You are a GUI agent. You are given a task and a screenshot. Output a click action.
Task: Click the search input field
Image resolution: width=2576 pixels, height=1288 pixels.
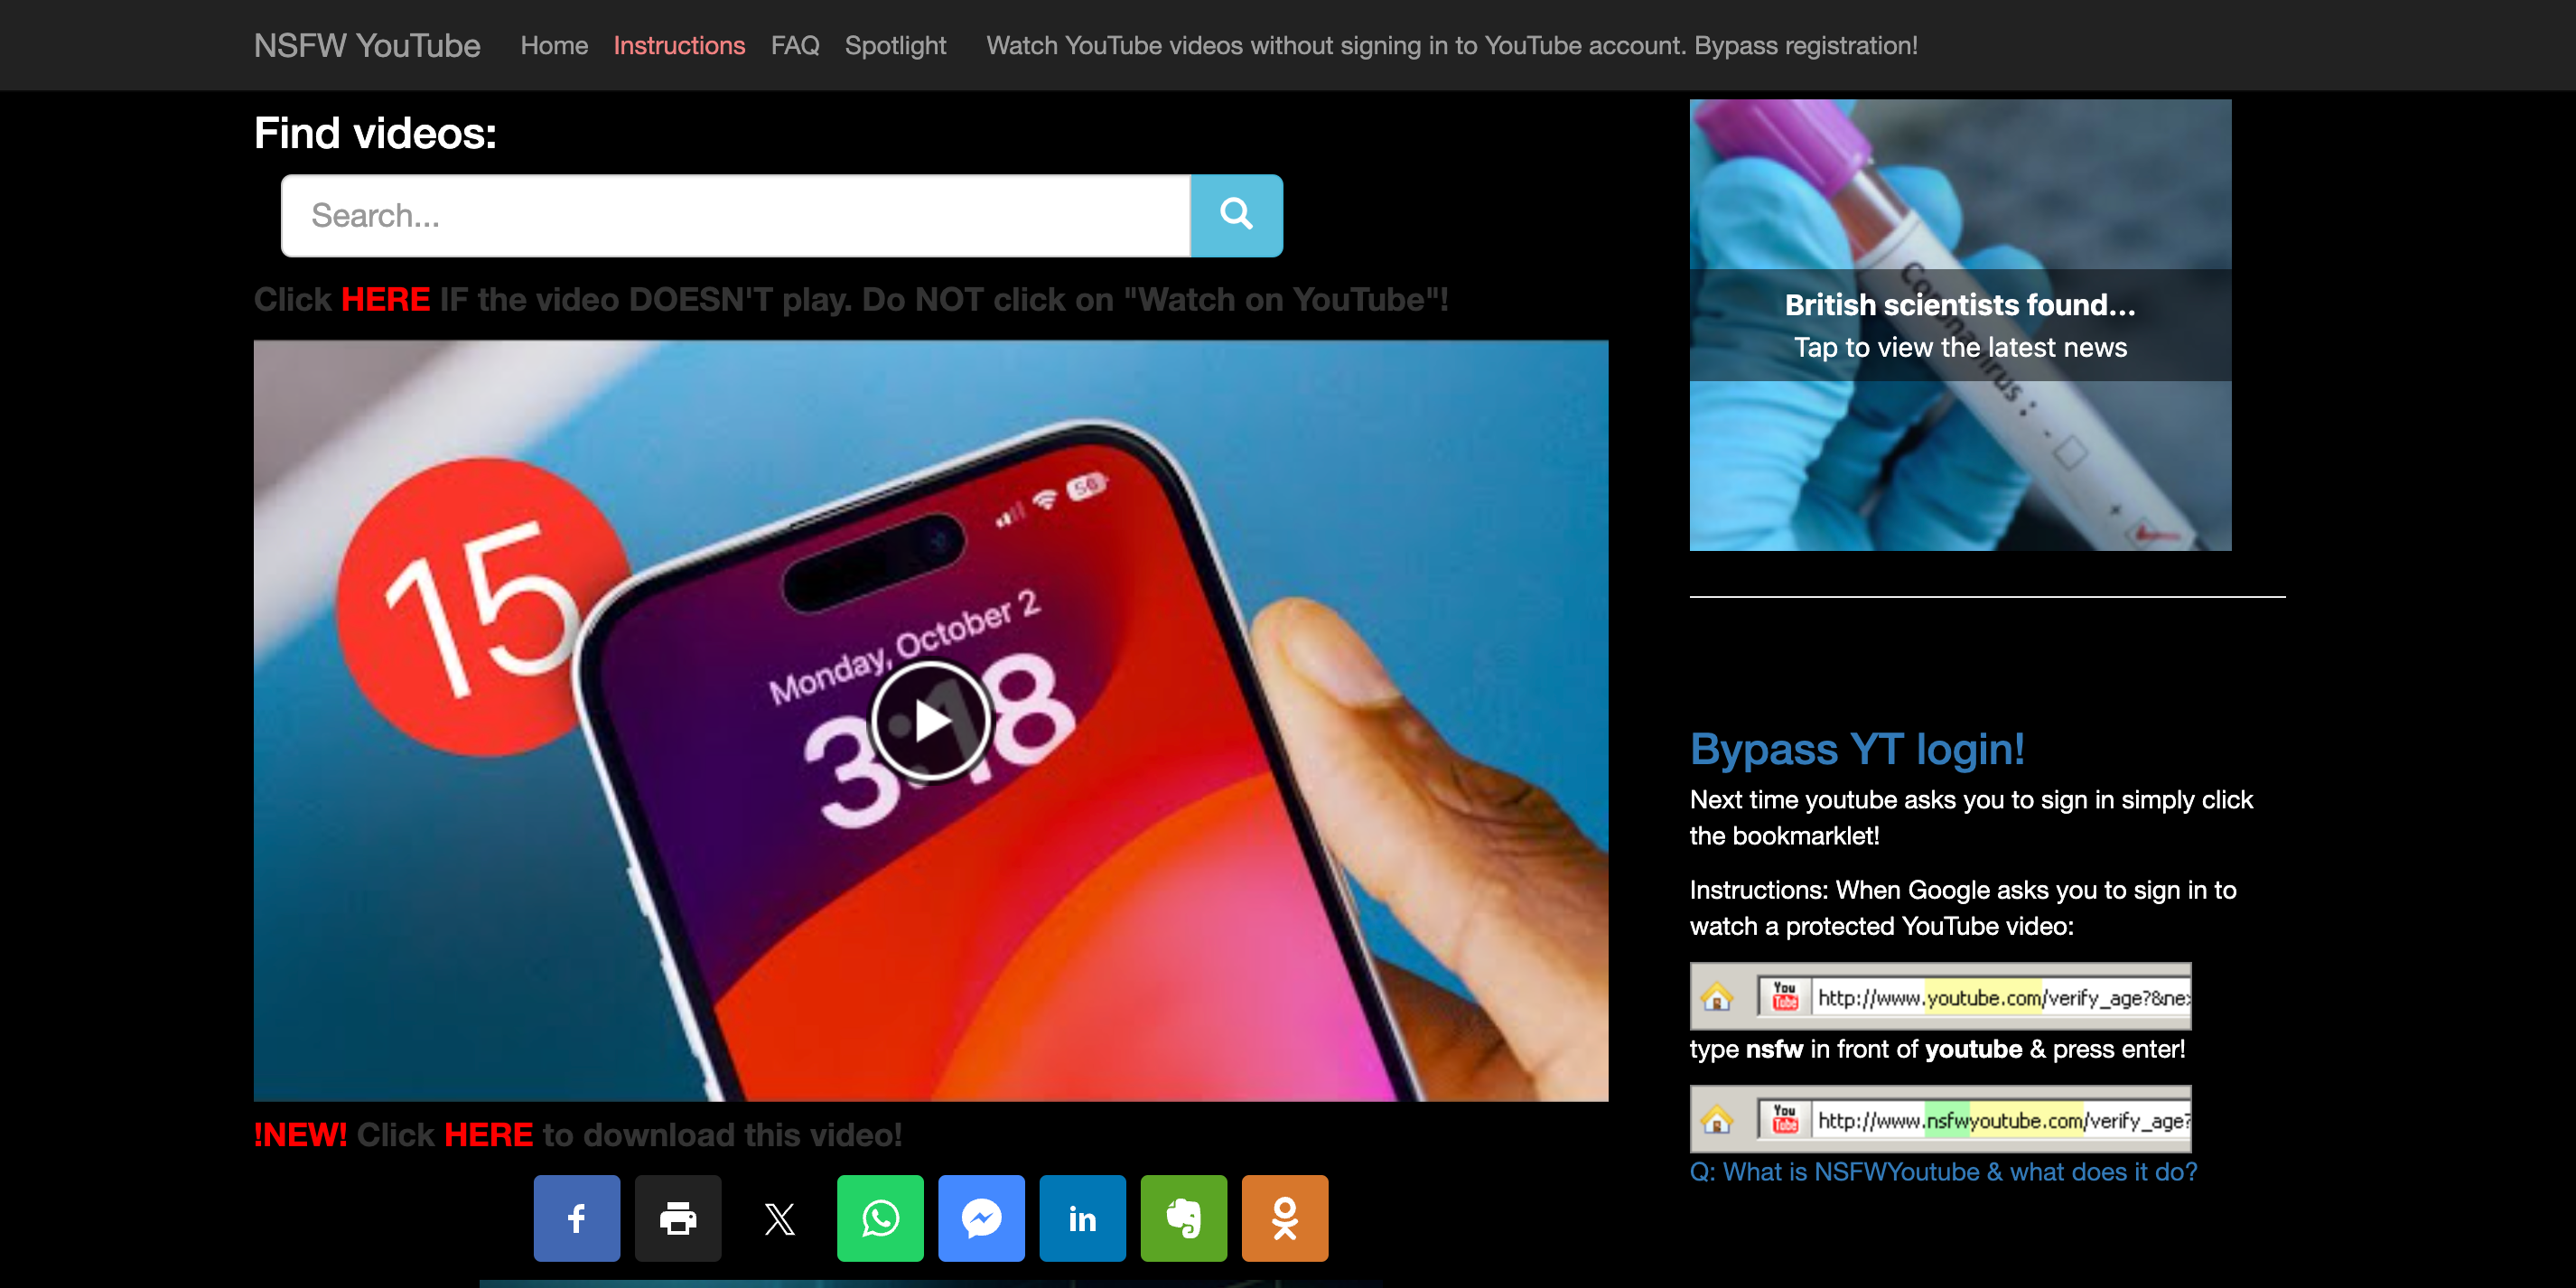click(738, 213)
